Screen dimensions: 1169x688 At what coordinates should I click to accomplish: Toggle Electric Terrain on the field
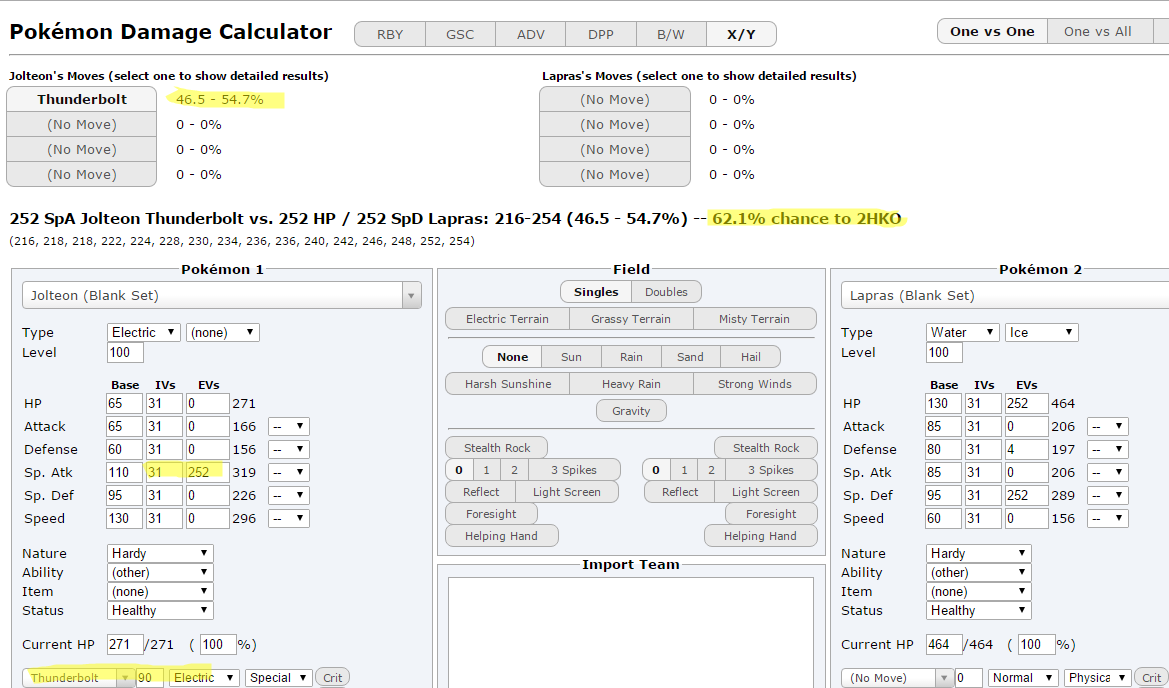pyautogui.click(x=507, y=319)
